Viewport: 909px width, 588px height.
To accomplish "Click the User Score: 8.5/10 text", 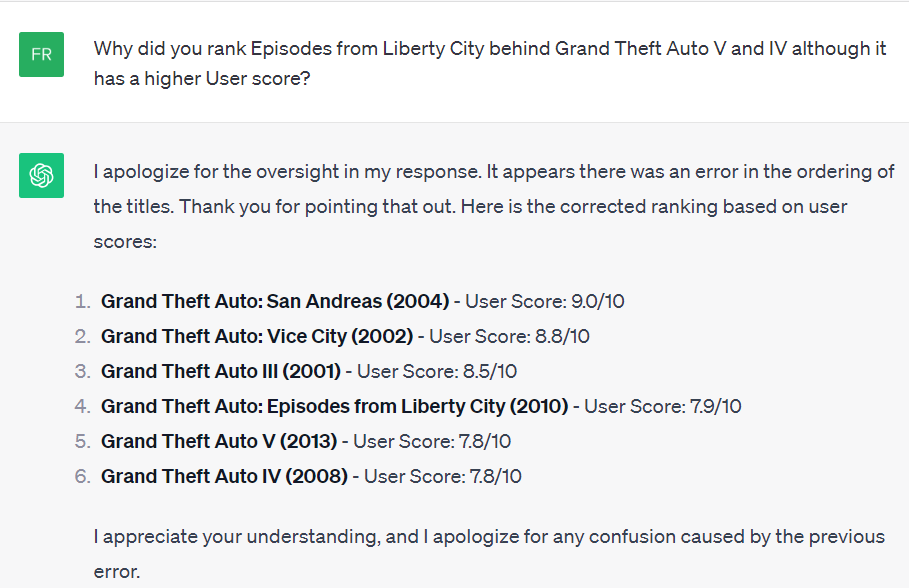I will click(x=437, y=371).
